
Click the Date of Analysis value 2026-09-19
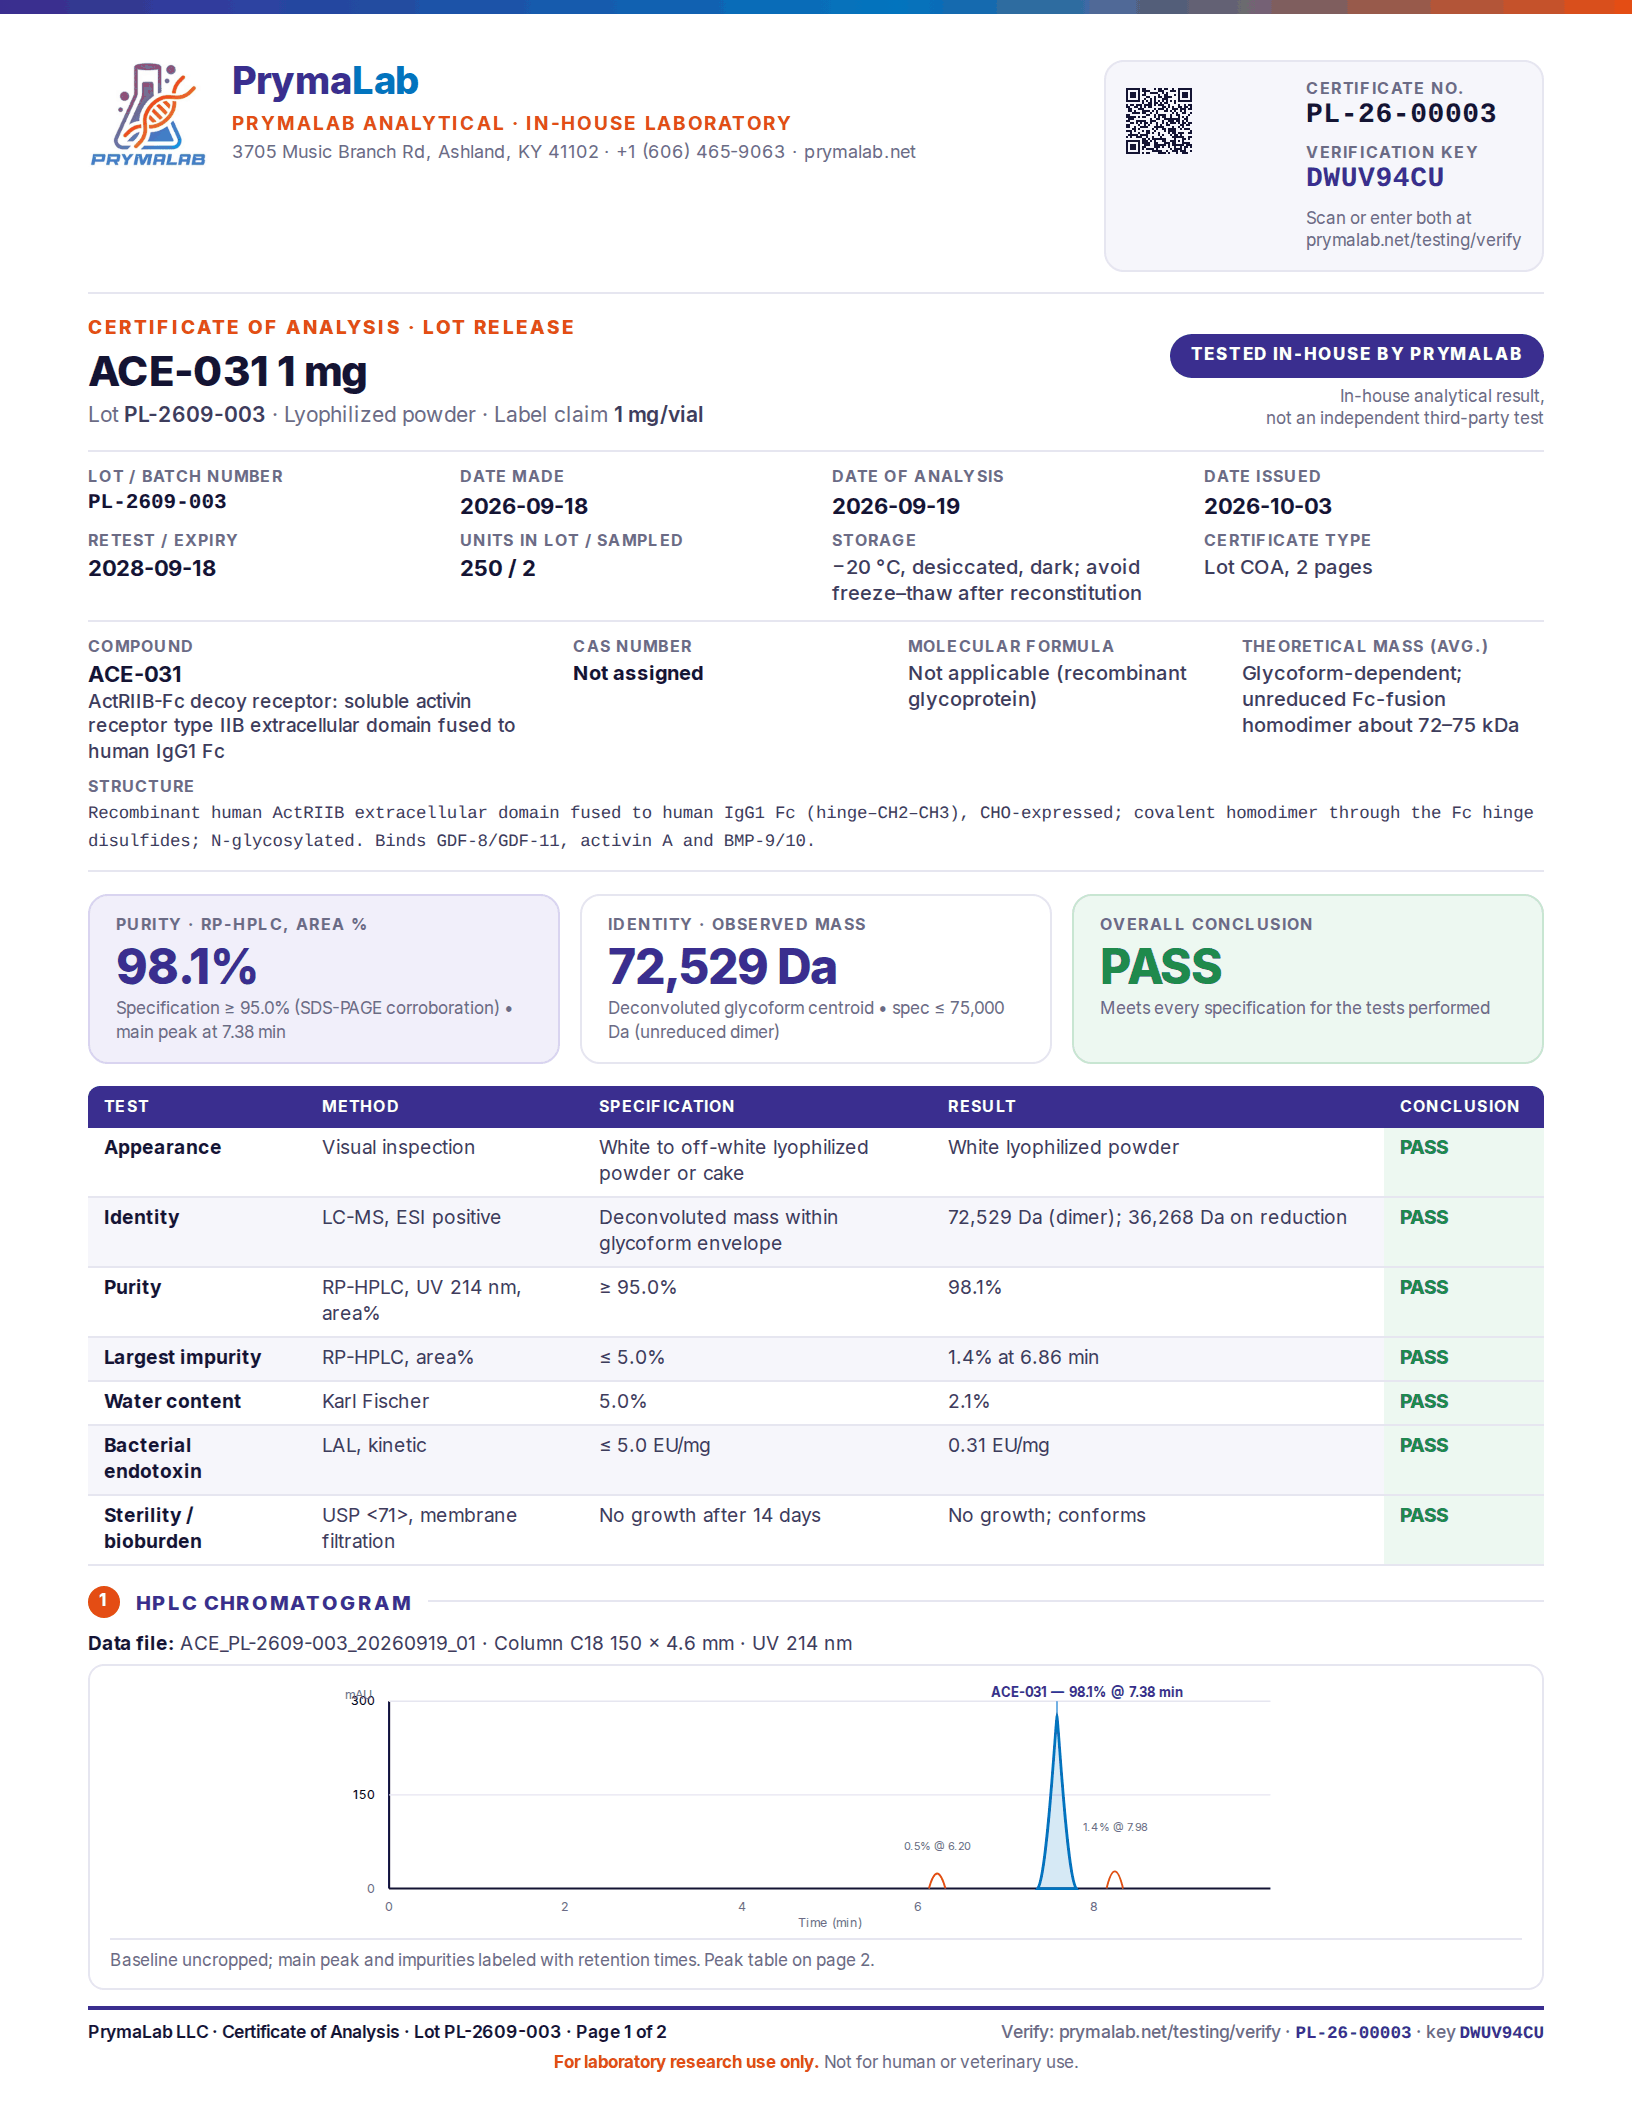tap(896, 506)
